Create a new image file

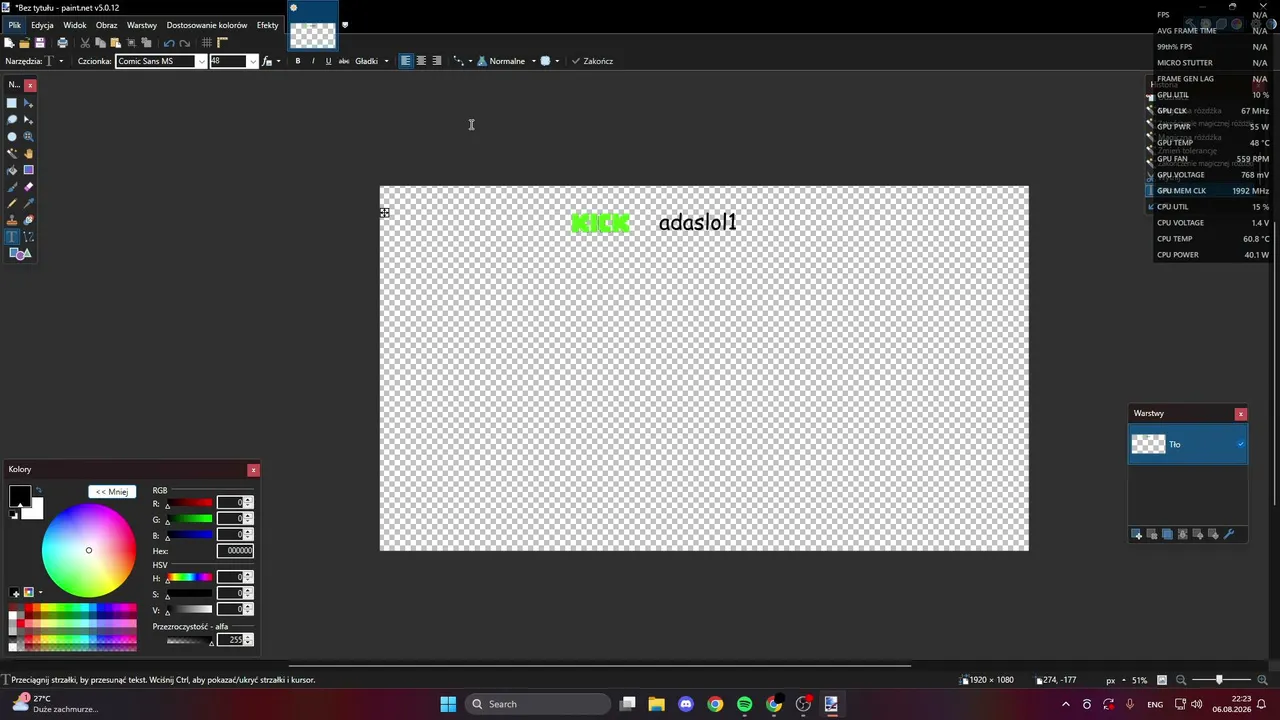[x=9, y=43]
